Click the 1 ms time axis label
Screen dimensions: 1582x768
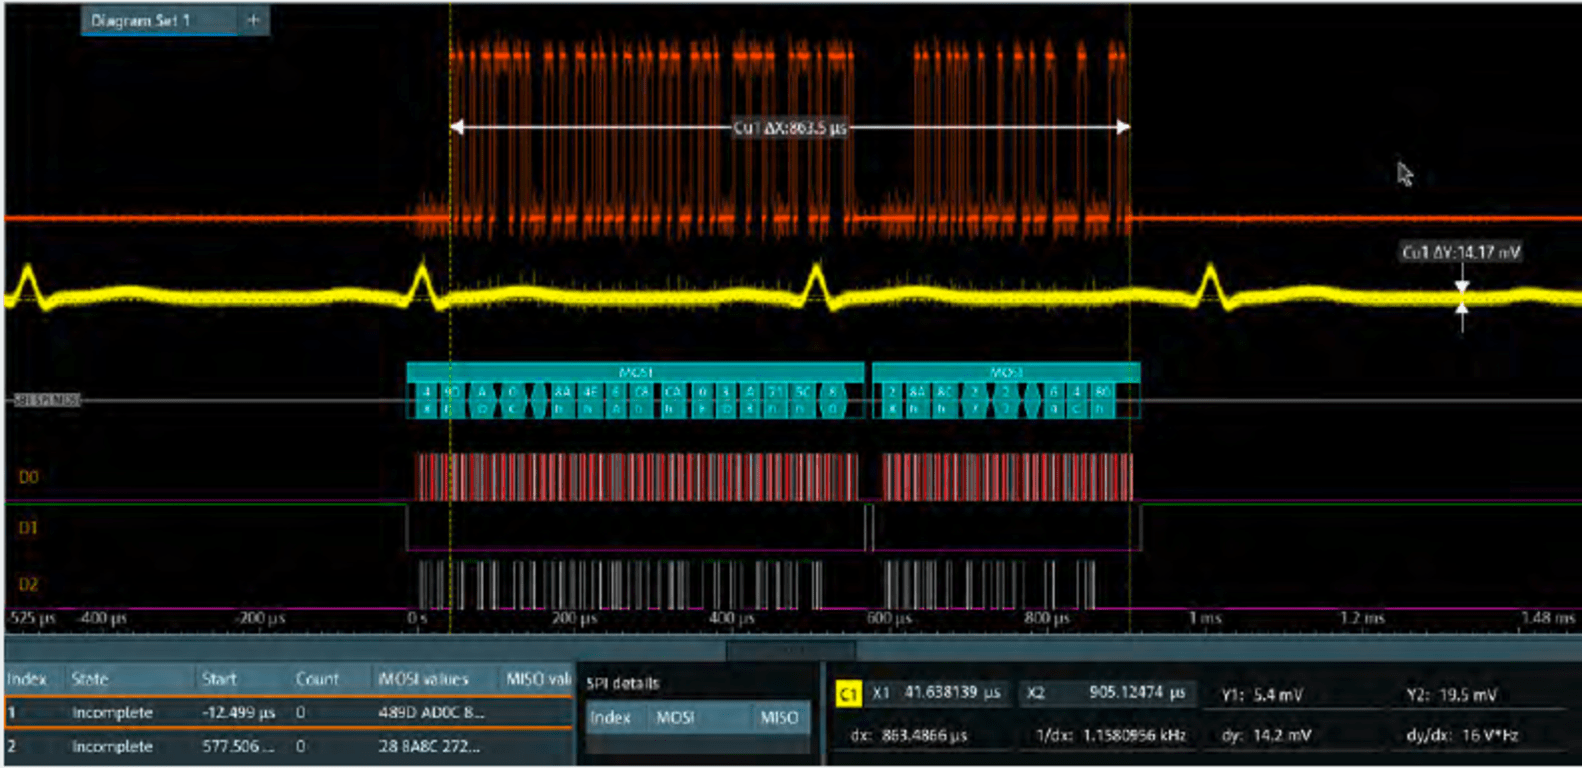[1205, 618]
